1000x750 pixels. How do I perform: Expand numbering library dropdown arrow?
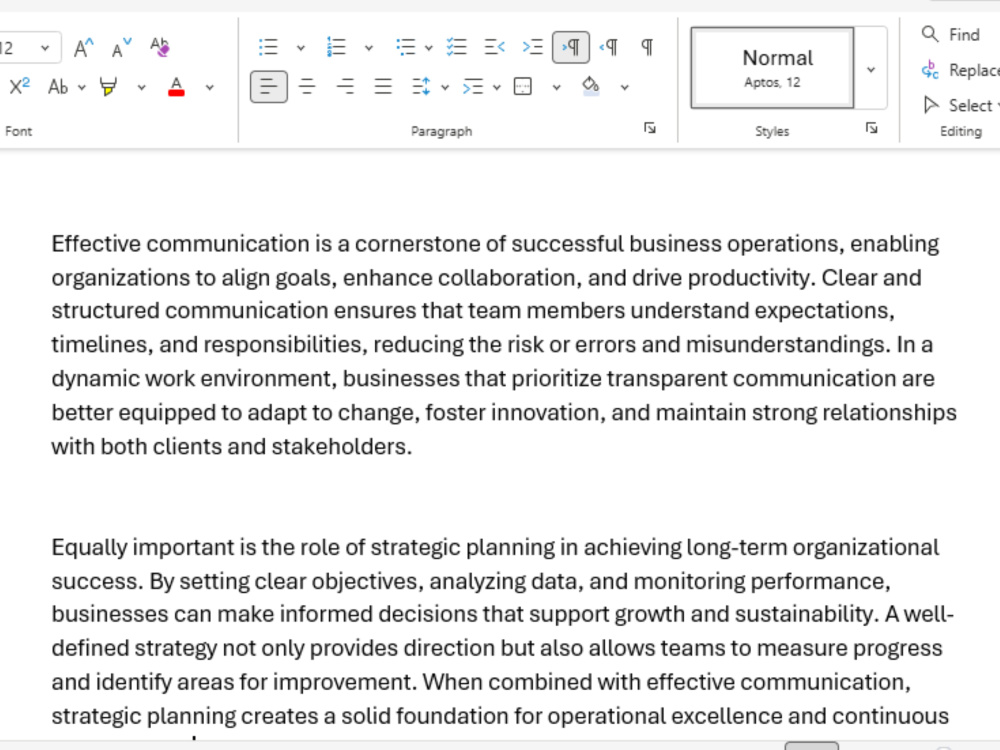369,48
